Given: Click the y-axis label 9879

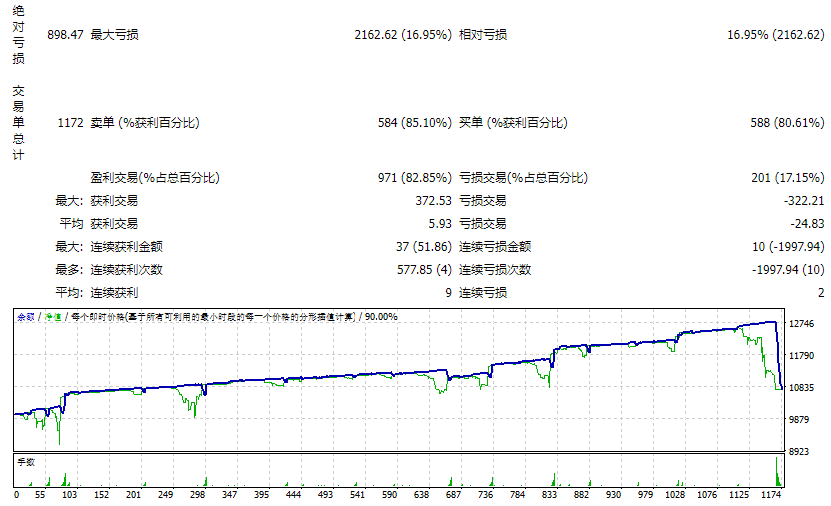Looking at the screenshot, I should pyautogui.click(x=799, y=419).
